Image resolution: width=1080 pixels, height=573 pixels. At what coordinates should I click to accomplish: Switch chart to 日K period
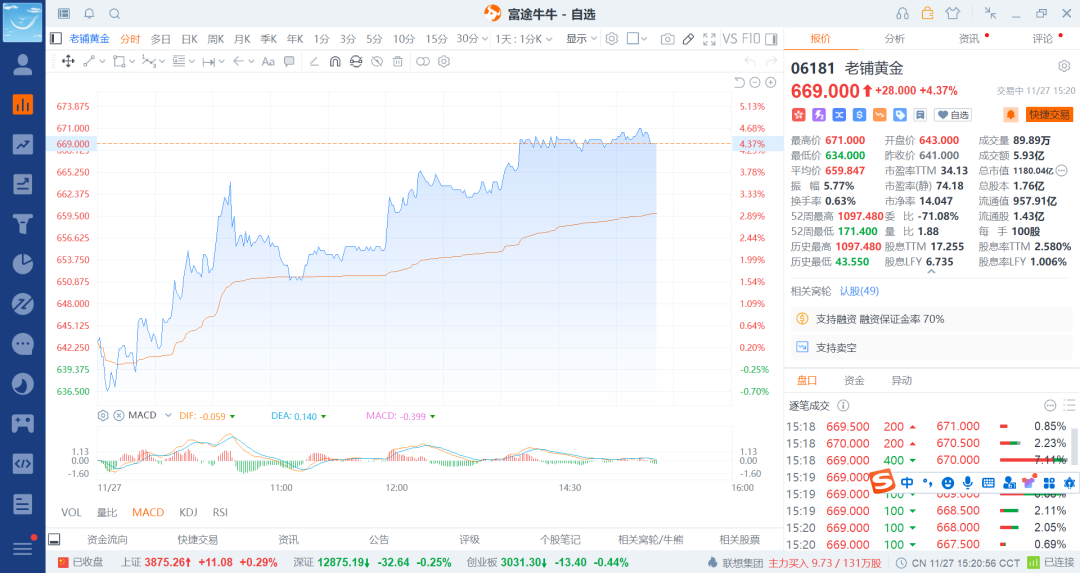(x=189, y=39)
